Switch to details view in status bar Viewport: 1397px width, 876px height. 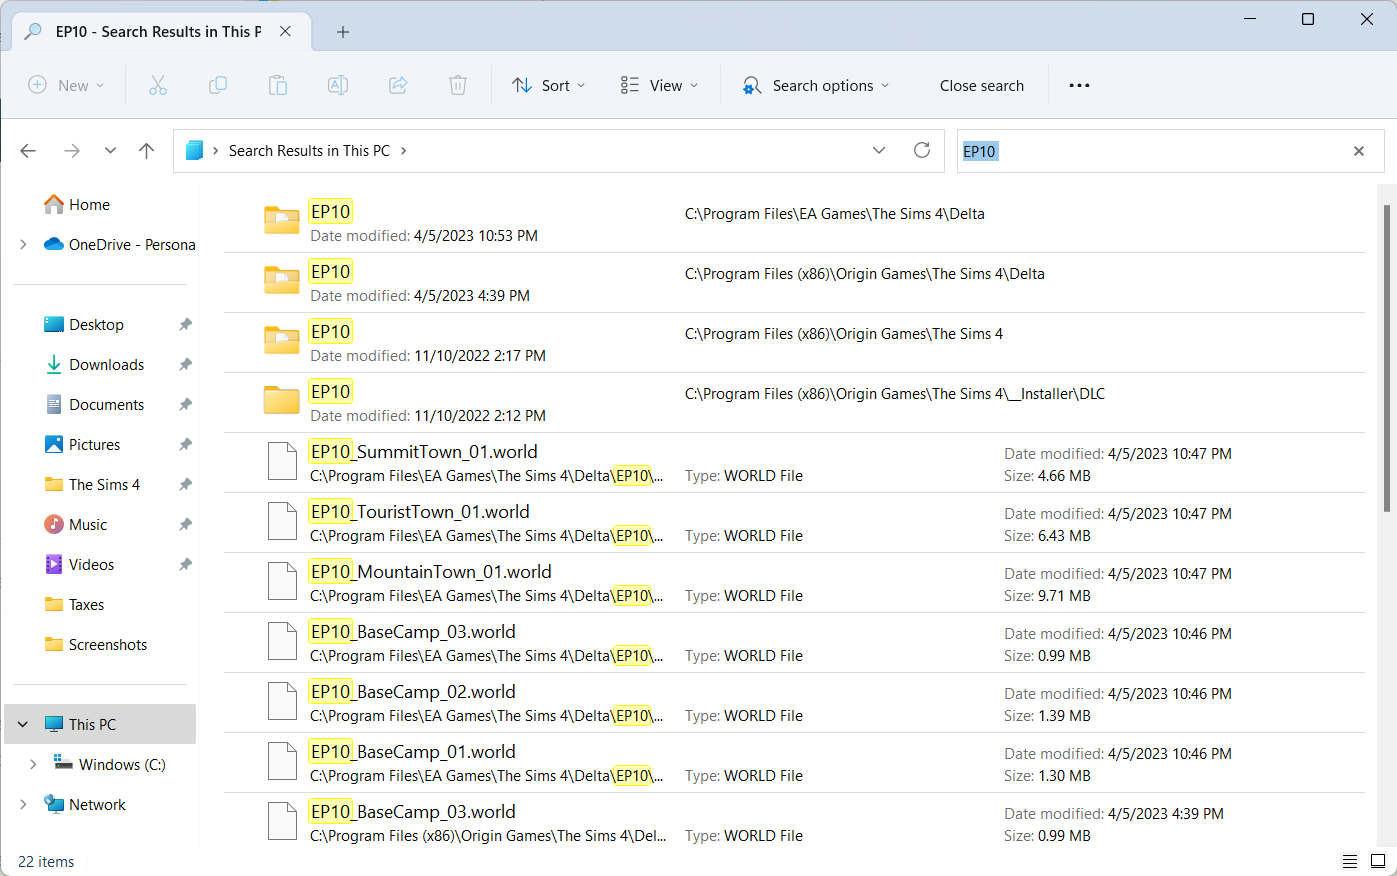1349,861
